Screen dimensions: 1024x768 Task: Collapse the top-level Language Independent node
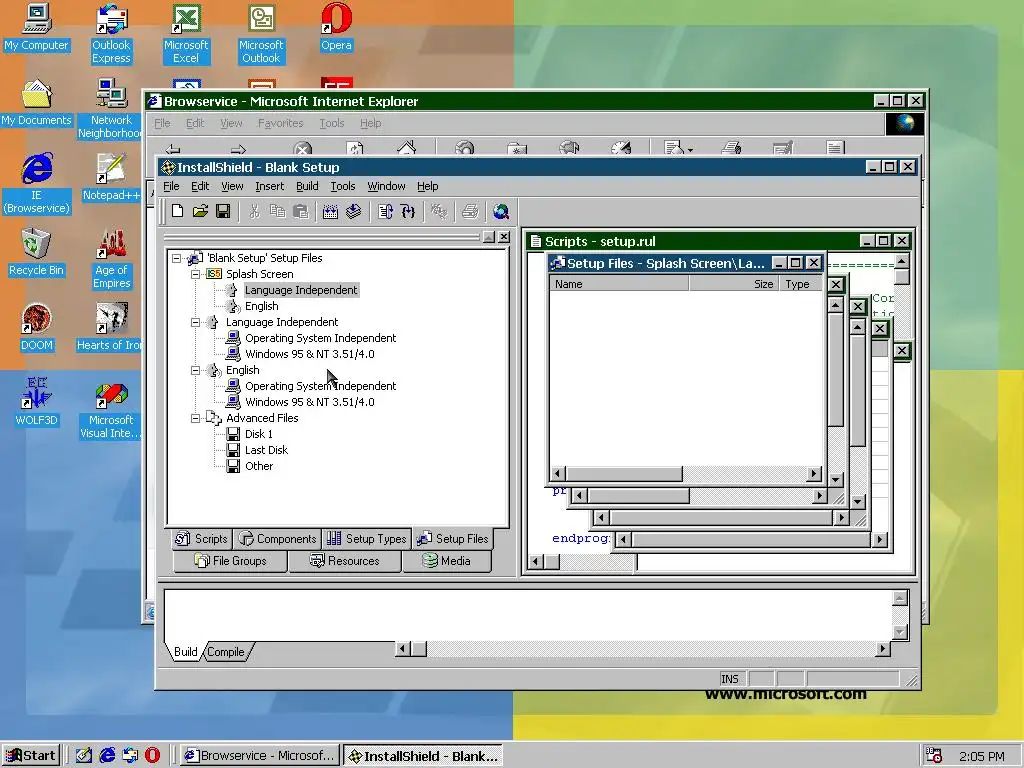[x=195, y=323]
